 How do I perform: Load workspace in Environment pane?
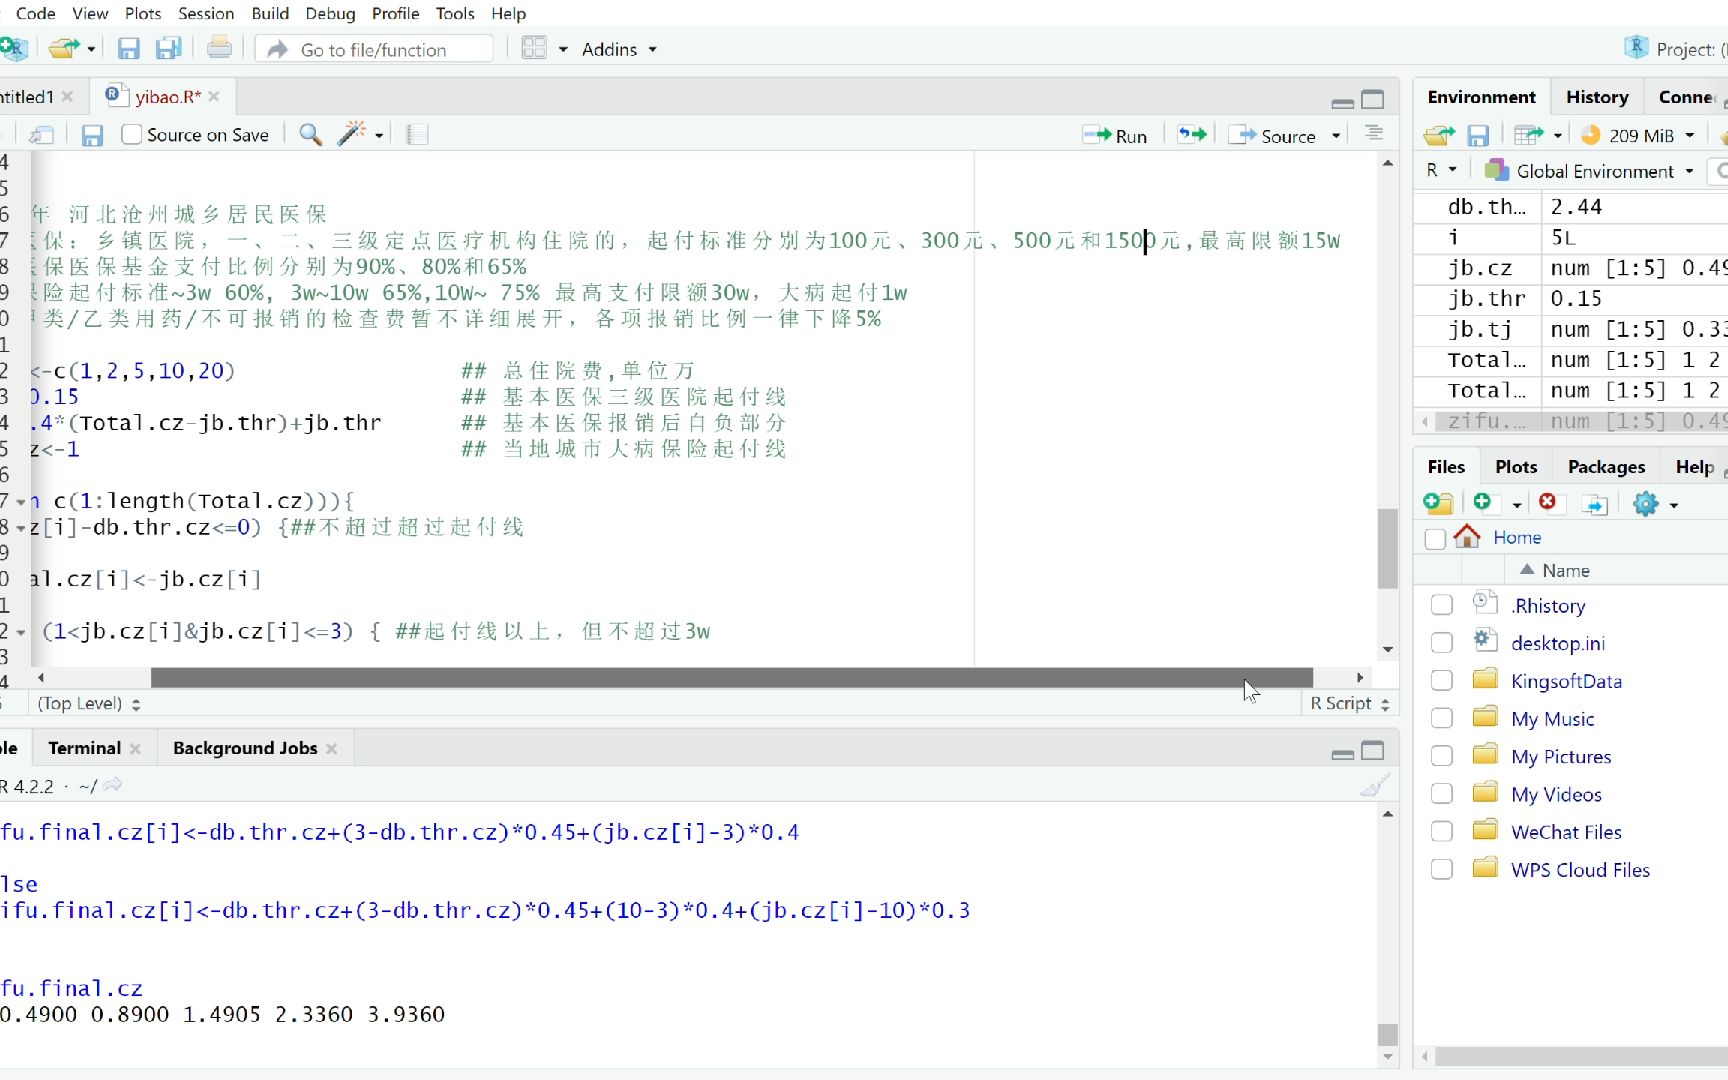[x=1439, y=135]
